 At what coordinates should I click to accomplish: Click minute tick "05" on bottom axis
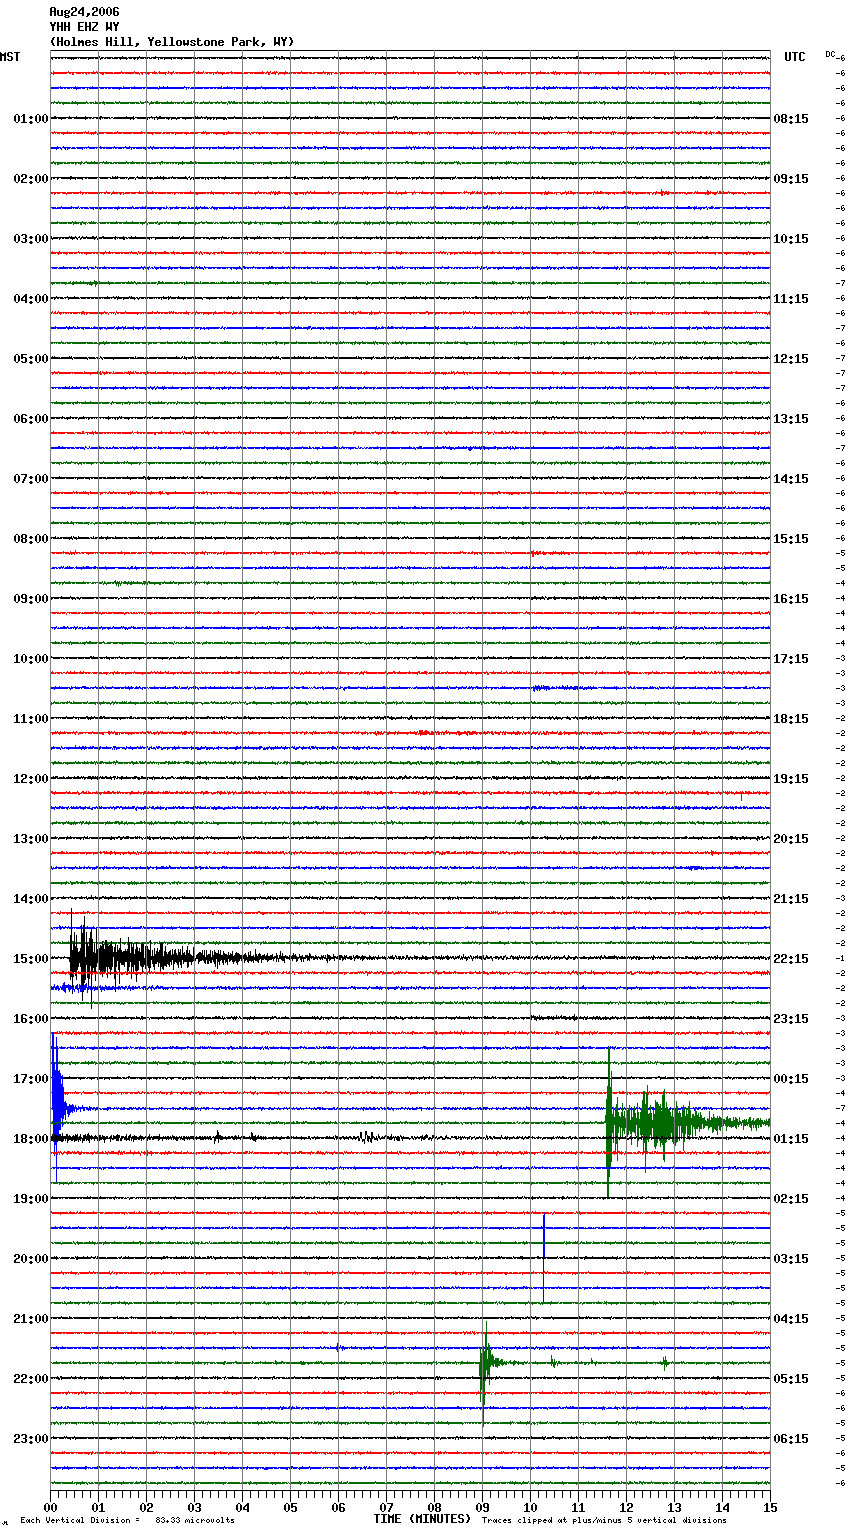point(290,1507)
